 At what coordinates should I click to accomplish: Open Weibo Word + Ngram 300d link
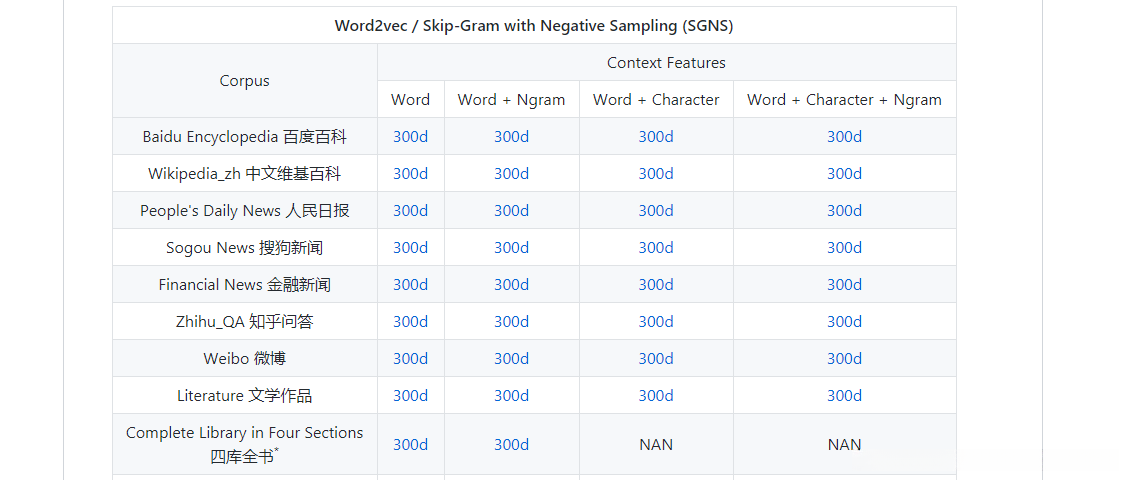pos(512,358)
